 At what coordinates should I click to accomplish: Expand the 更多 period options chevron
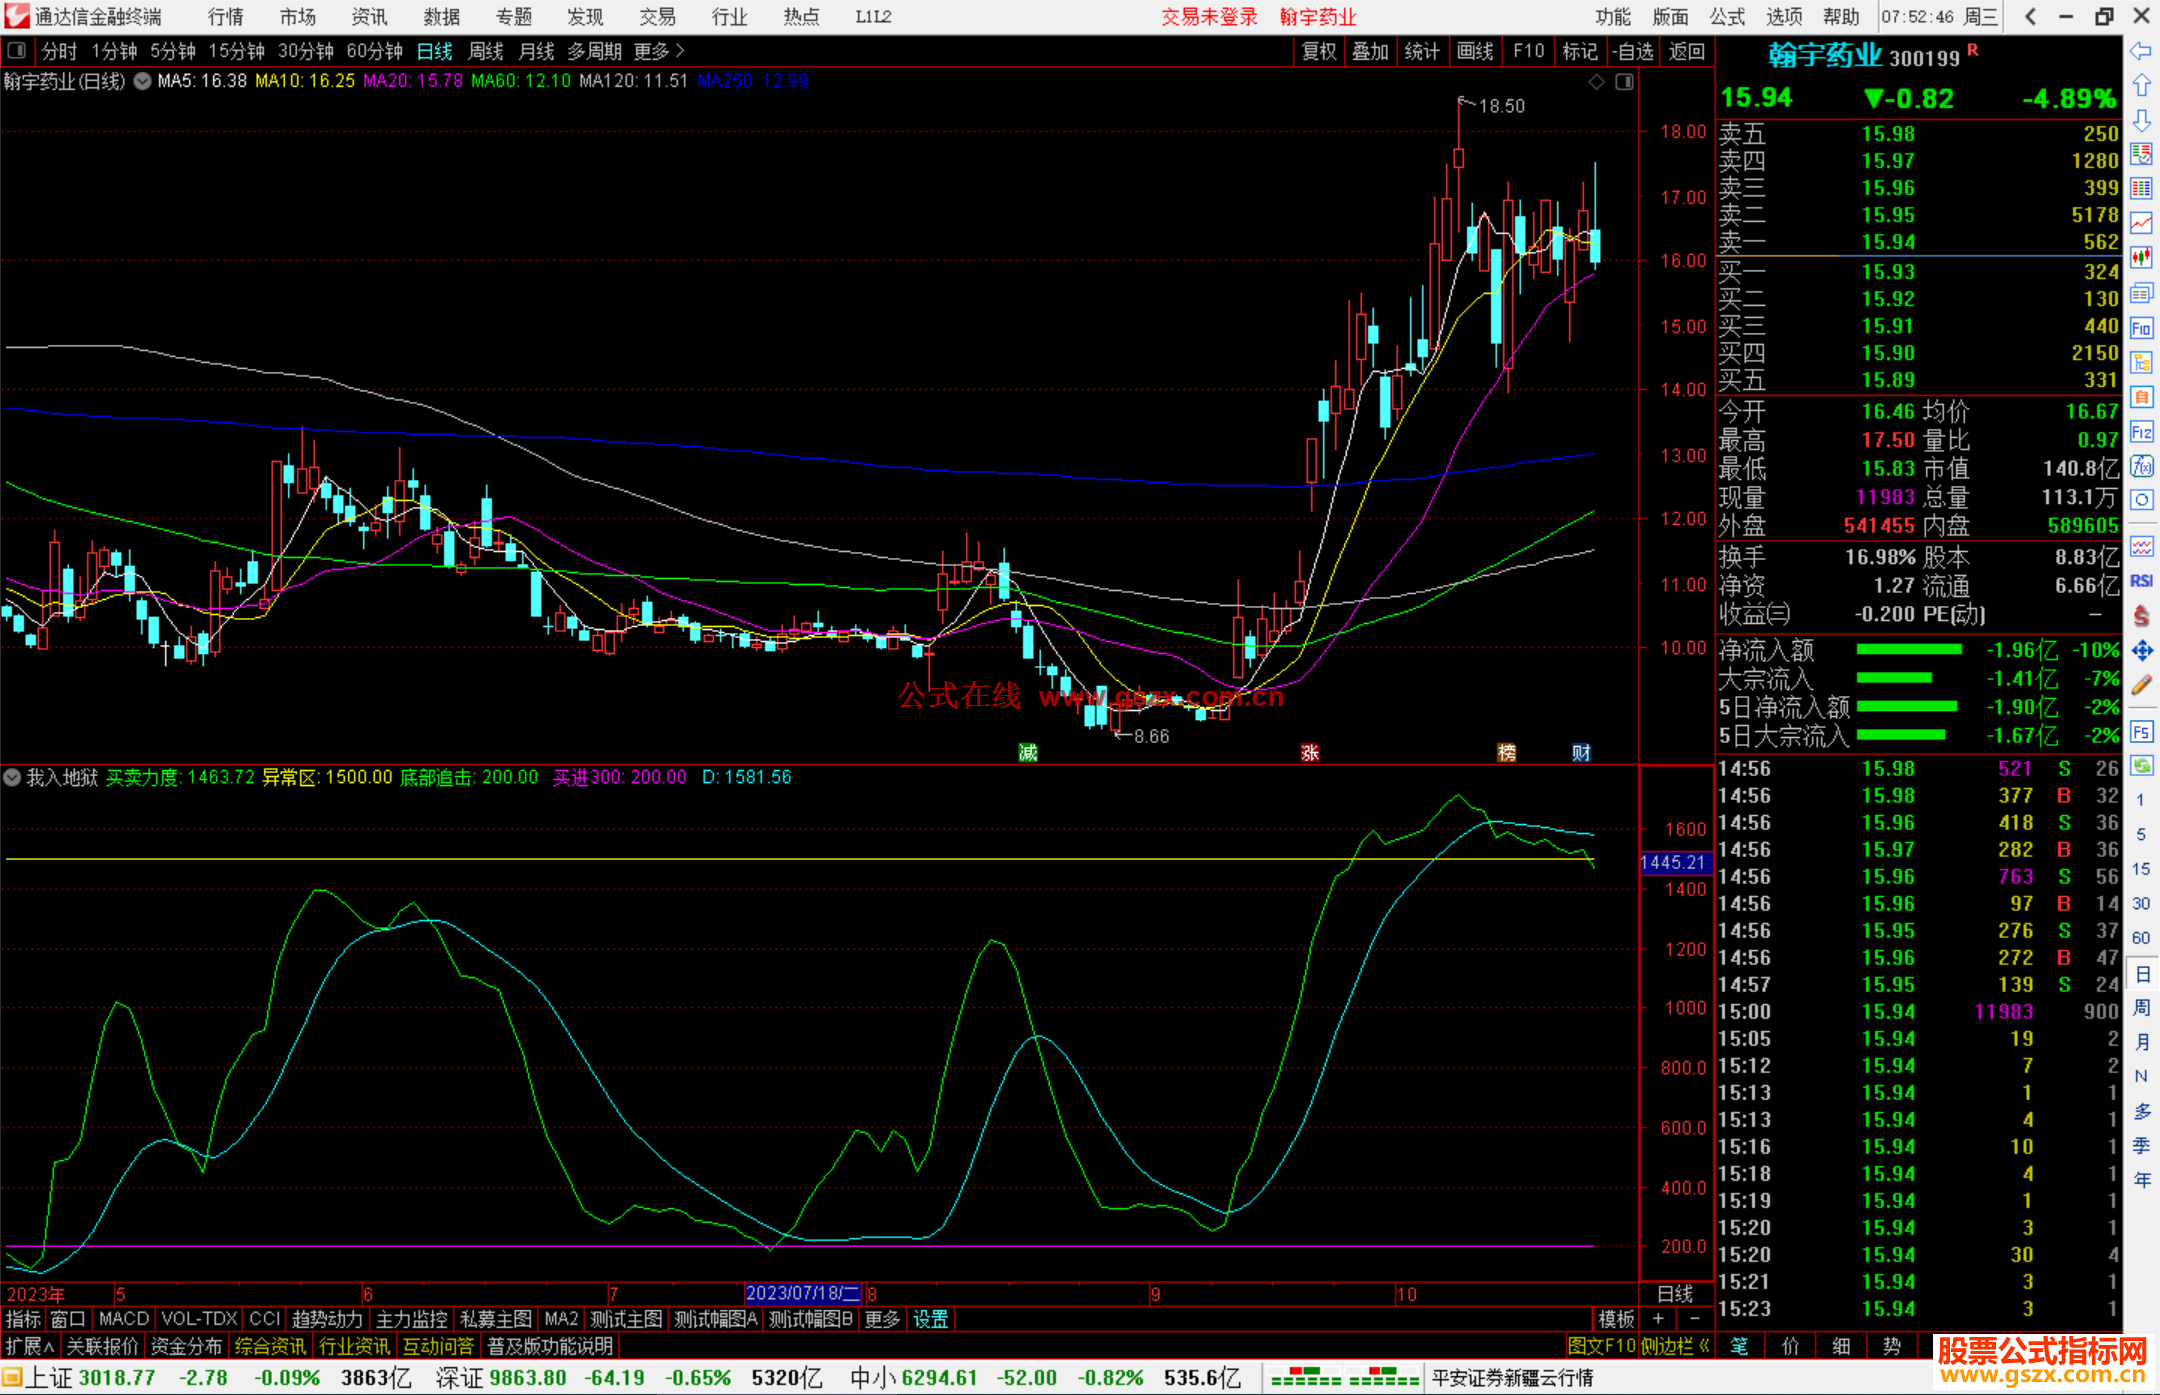point(680,51)
